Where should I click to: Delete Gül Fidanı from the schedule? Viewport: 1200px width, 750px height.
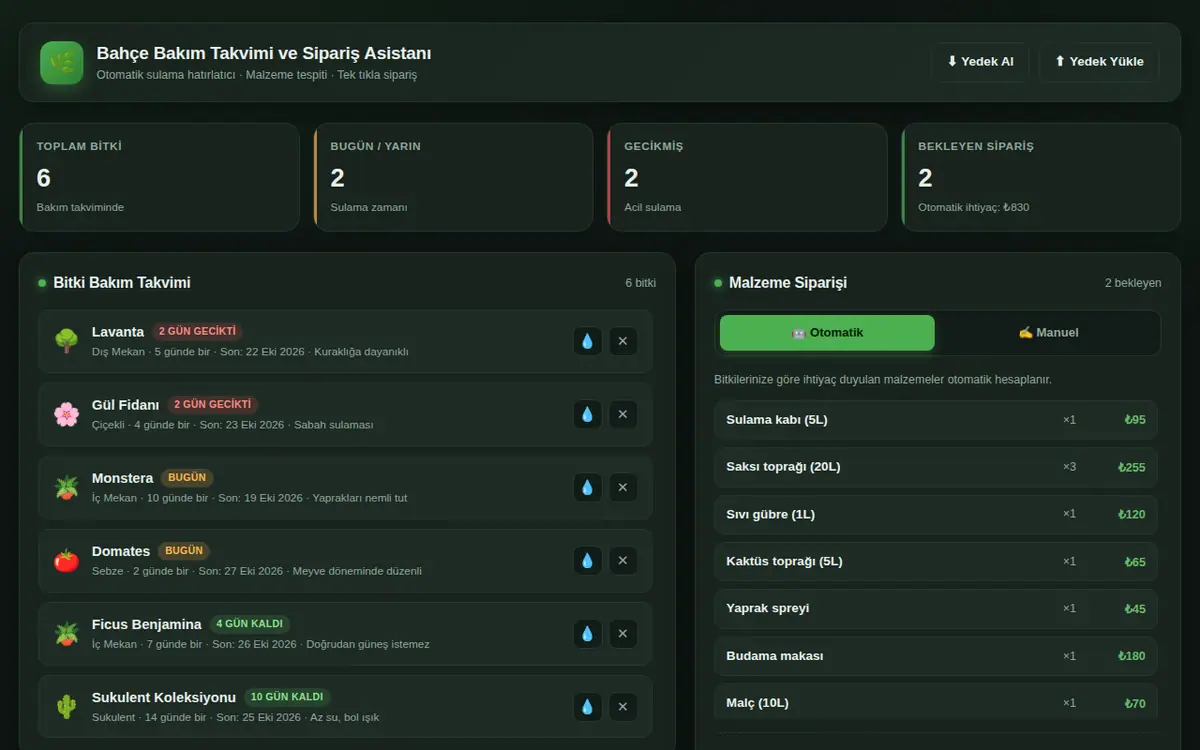point(623,414)
